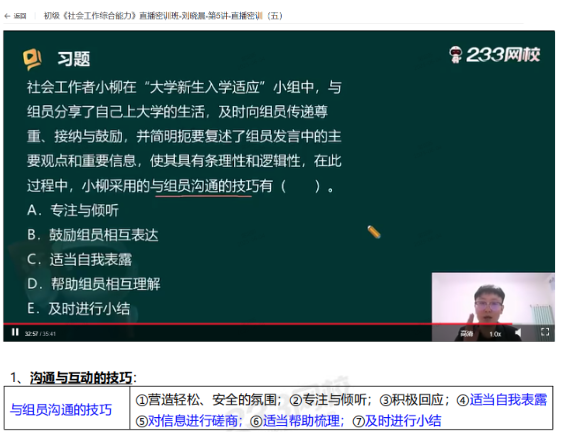Select answer option C 适当自我表露
Viewport: 567px width, 448px height.
pos(80,259)
